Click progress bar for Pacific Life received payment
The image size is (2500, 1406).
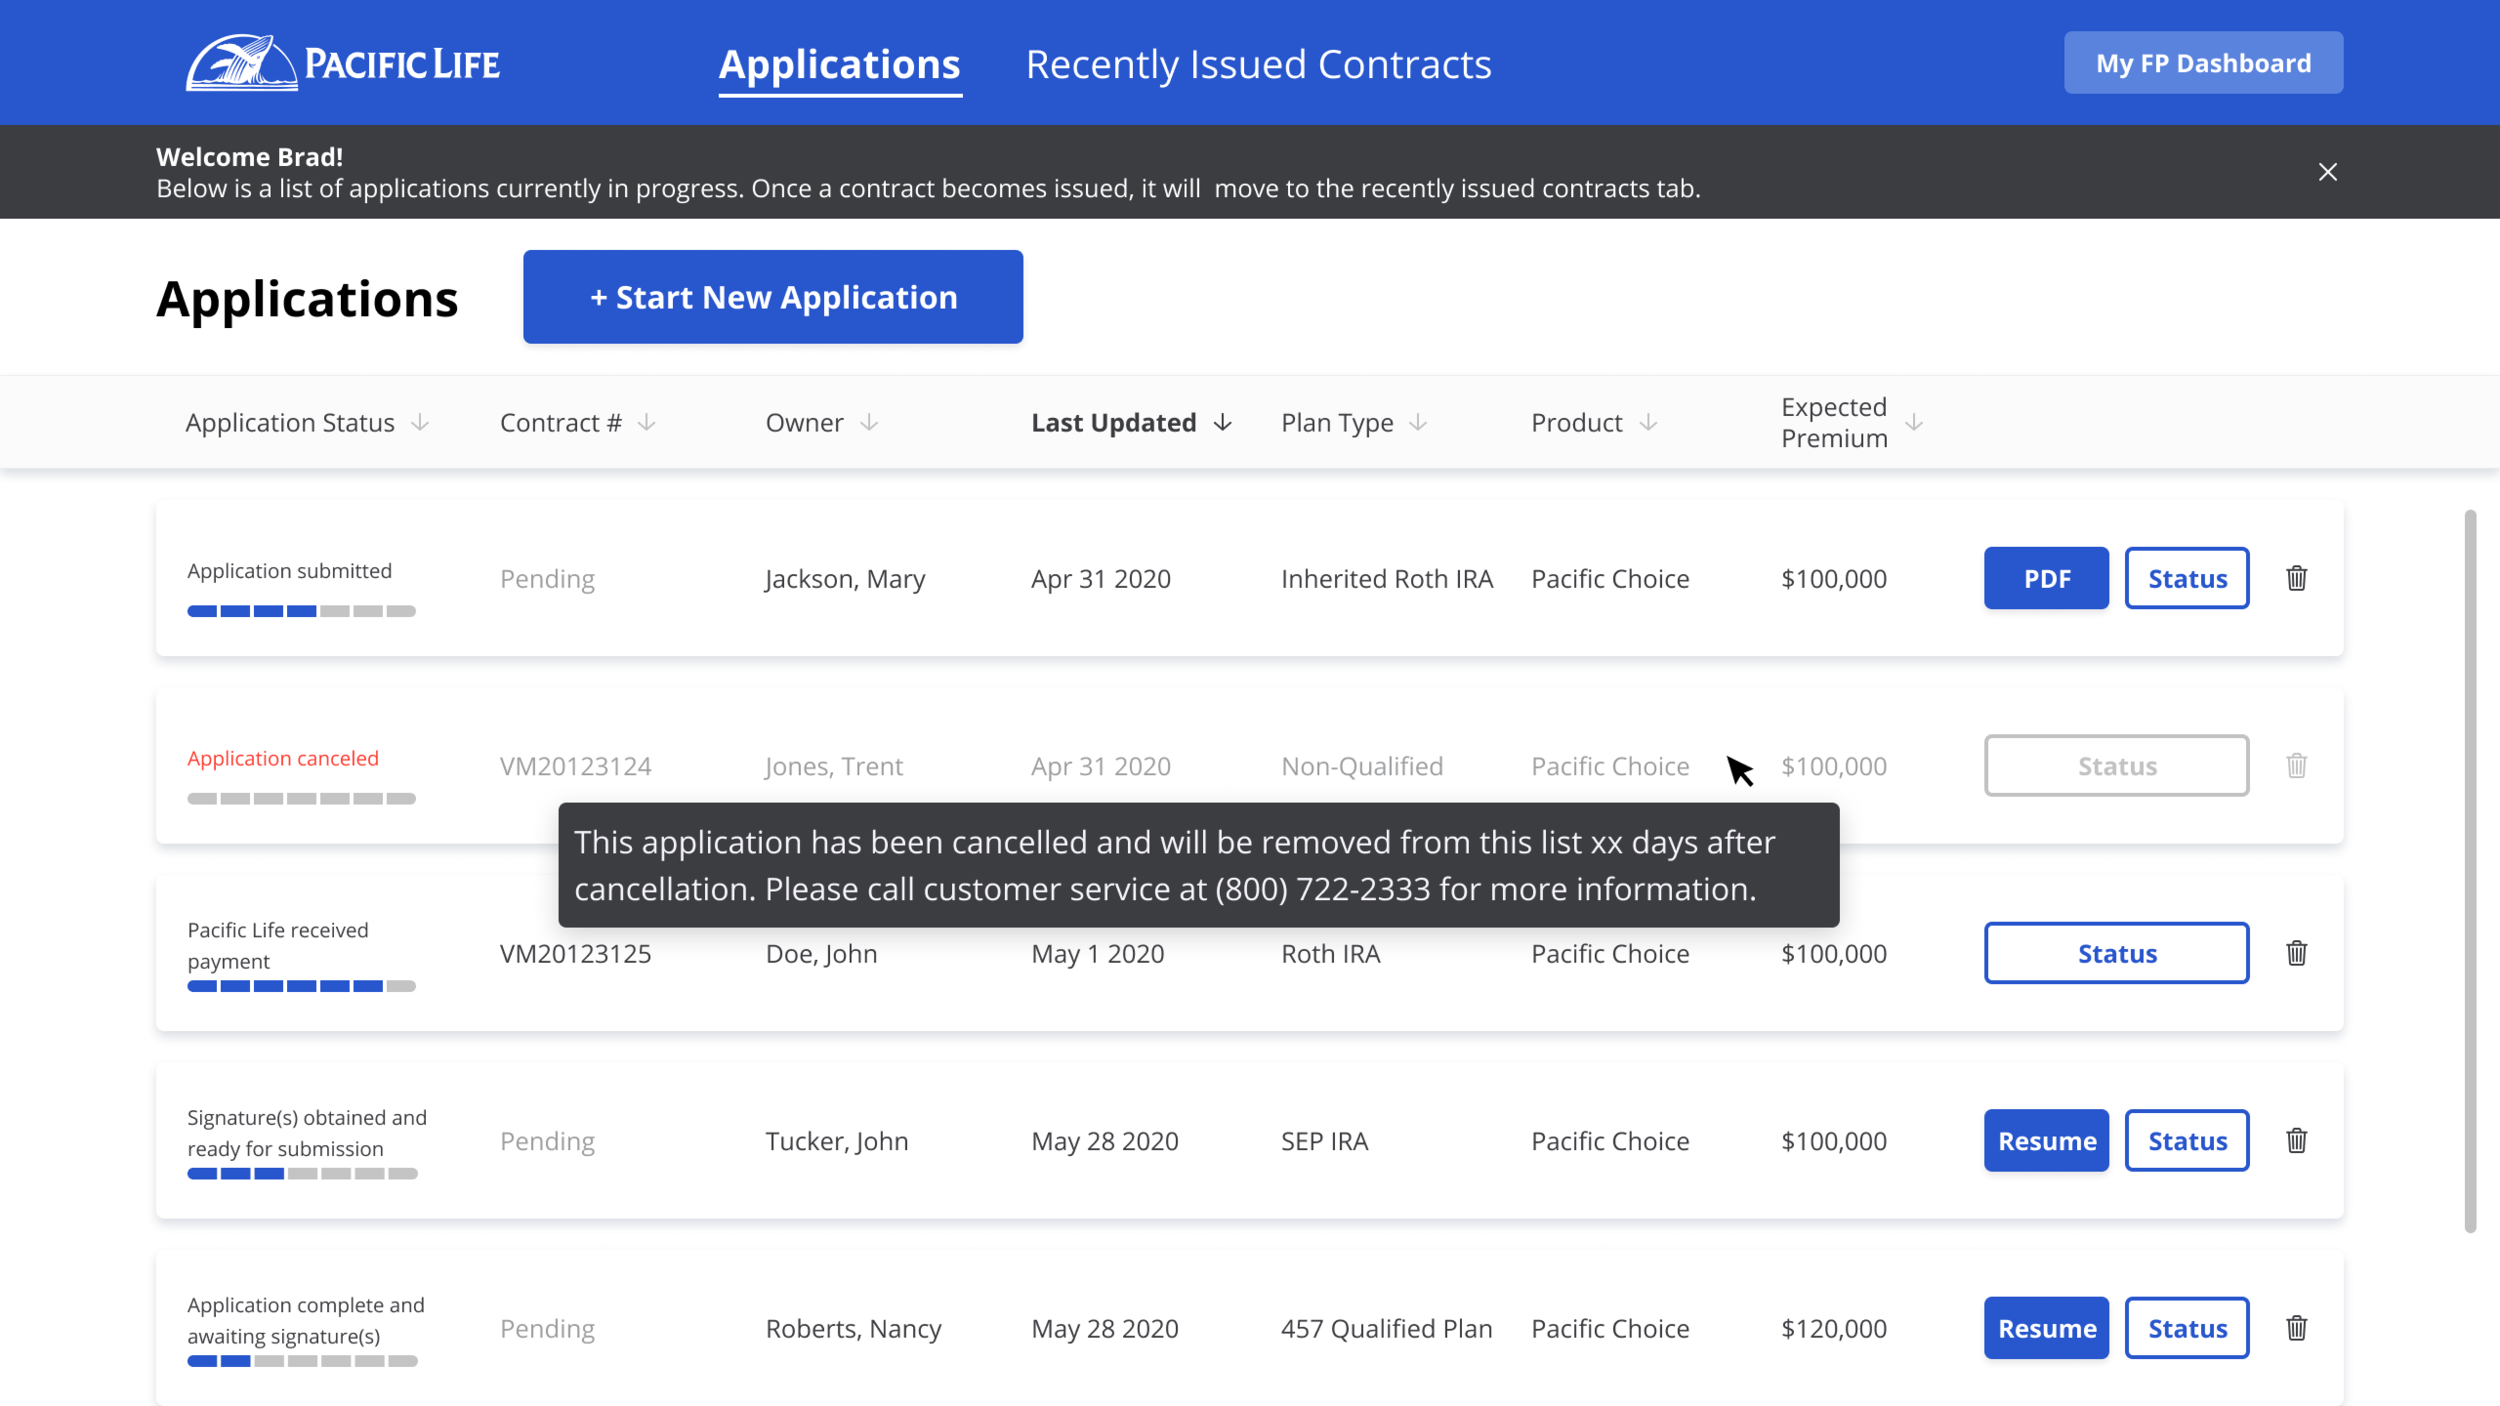pos(301,986)
